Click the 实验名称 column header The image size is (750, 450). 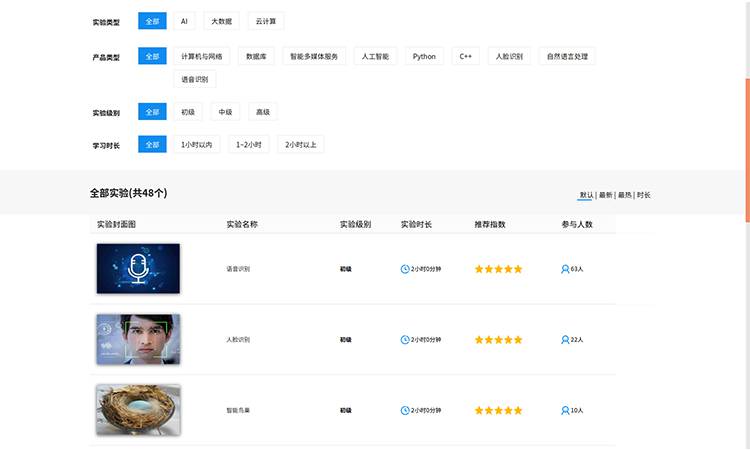pyautogui.click(x=242, y=224)
